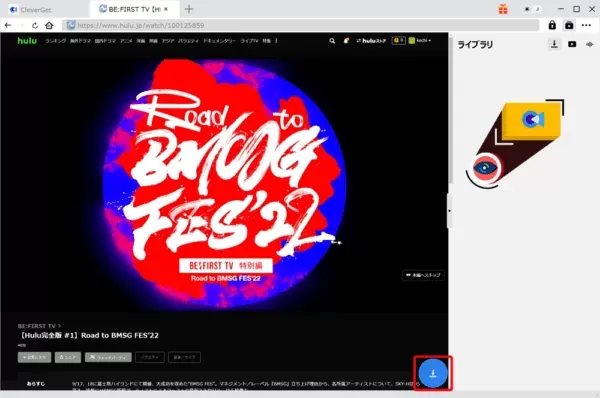Click the ライブラリ panel heading
The image size is (600, 398).
pyautogui.click(x=475, y=44)
